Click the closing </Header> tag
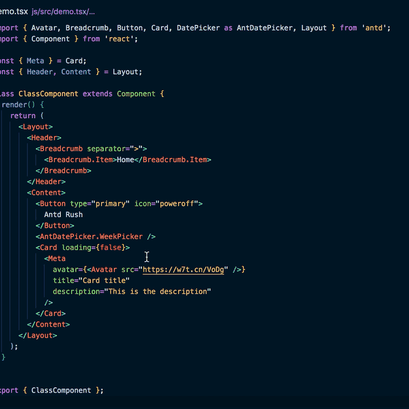 click(x=46, y=182)
